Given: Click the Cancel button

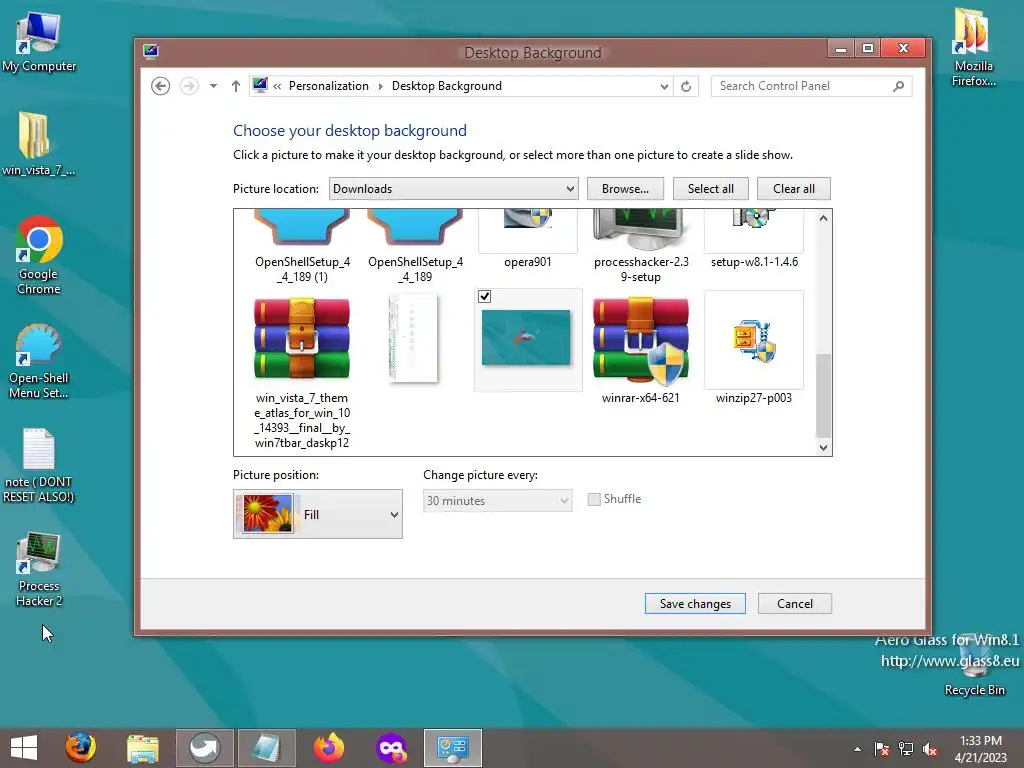Looking at the screenshot, I should pyautogui.click(x=795, y=603).
